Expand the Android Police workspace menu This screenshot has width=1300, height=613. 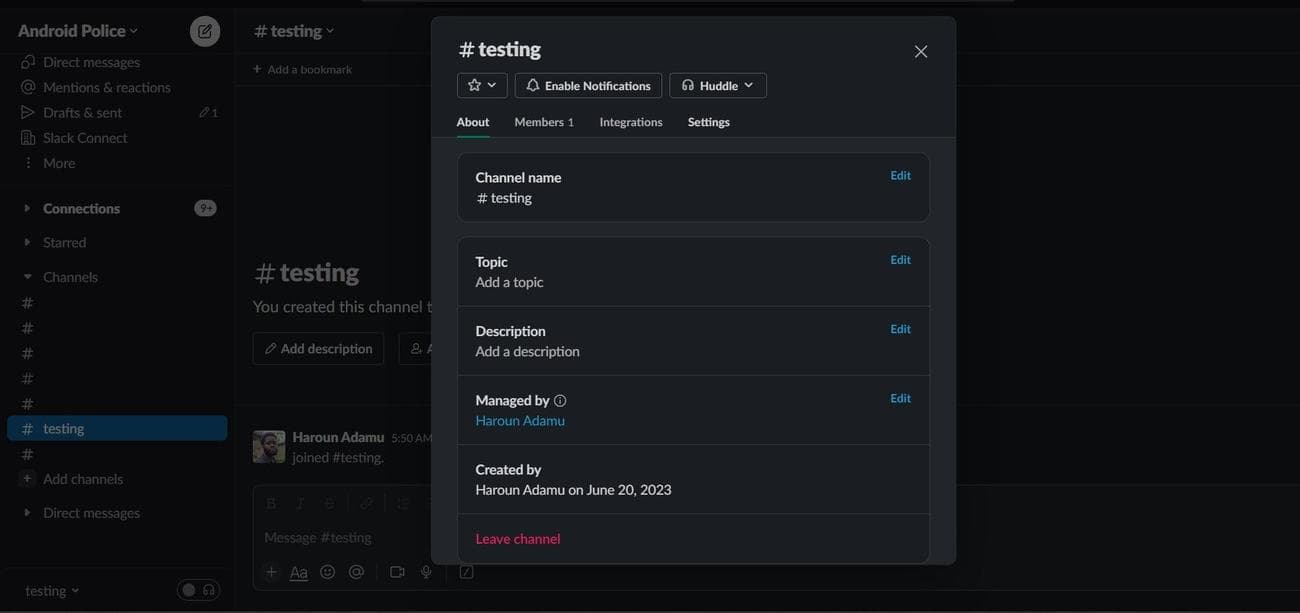point(78,31)
